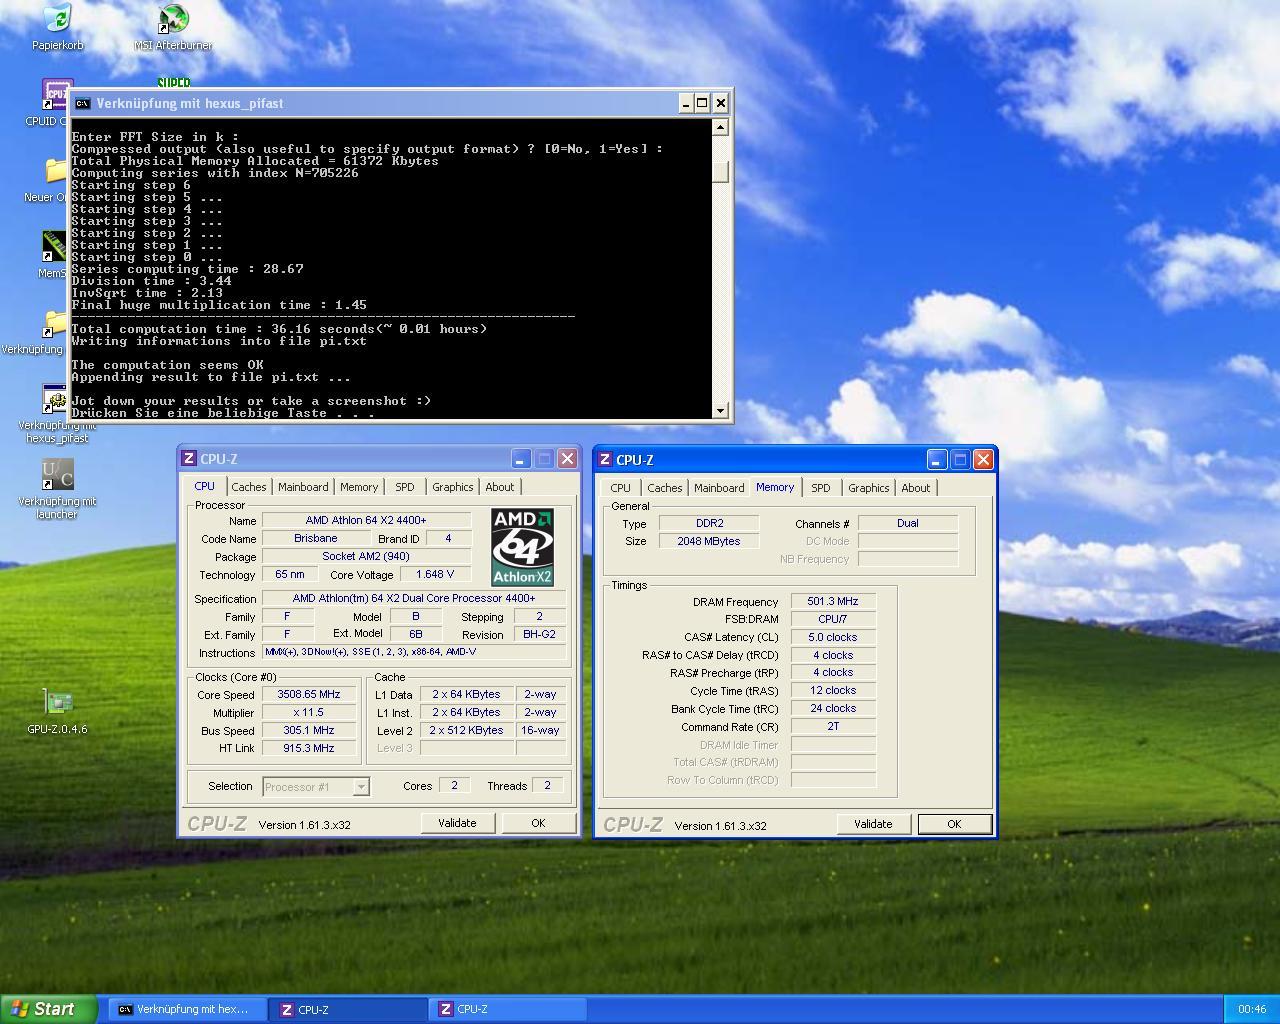Select first CPU-Z taskbar button
The width and height of the screenshot is (1280, 1024).
(x=347, y=1010)
